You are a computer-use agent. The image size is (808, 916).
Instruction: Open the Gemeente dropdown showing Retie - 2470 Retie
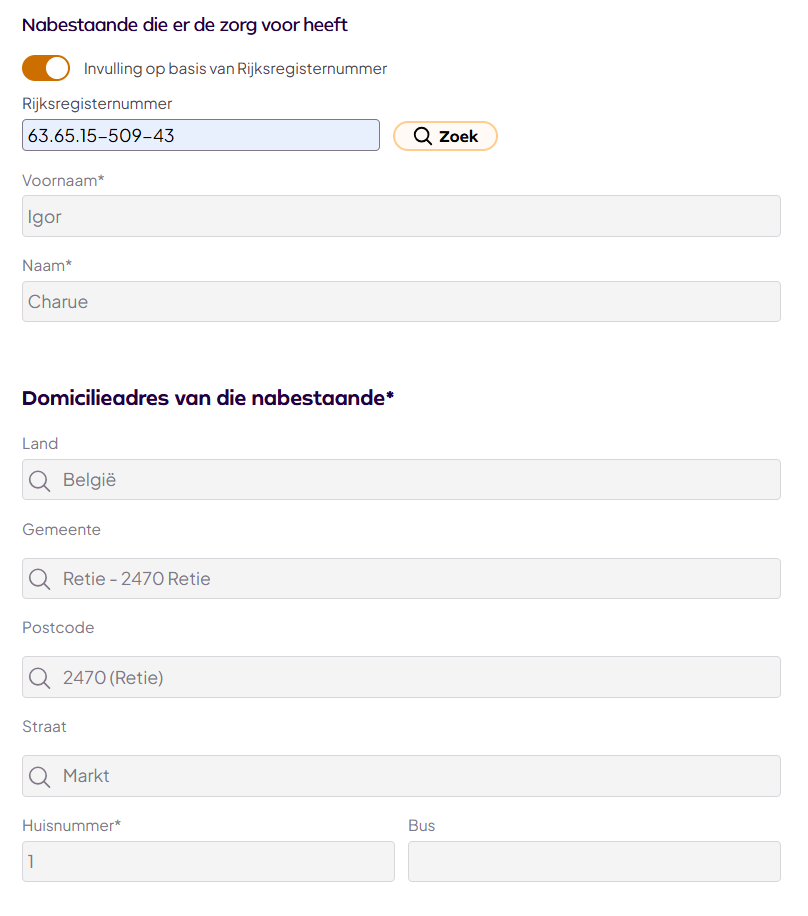click(401, 578)
